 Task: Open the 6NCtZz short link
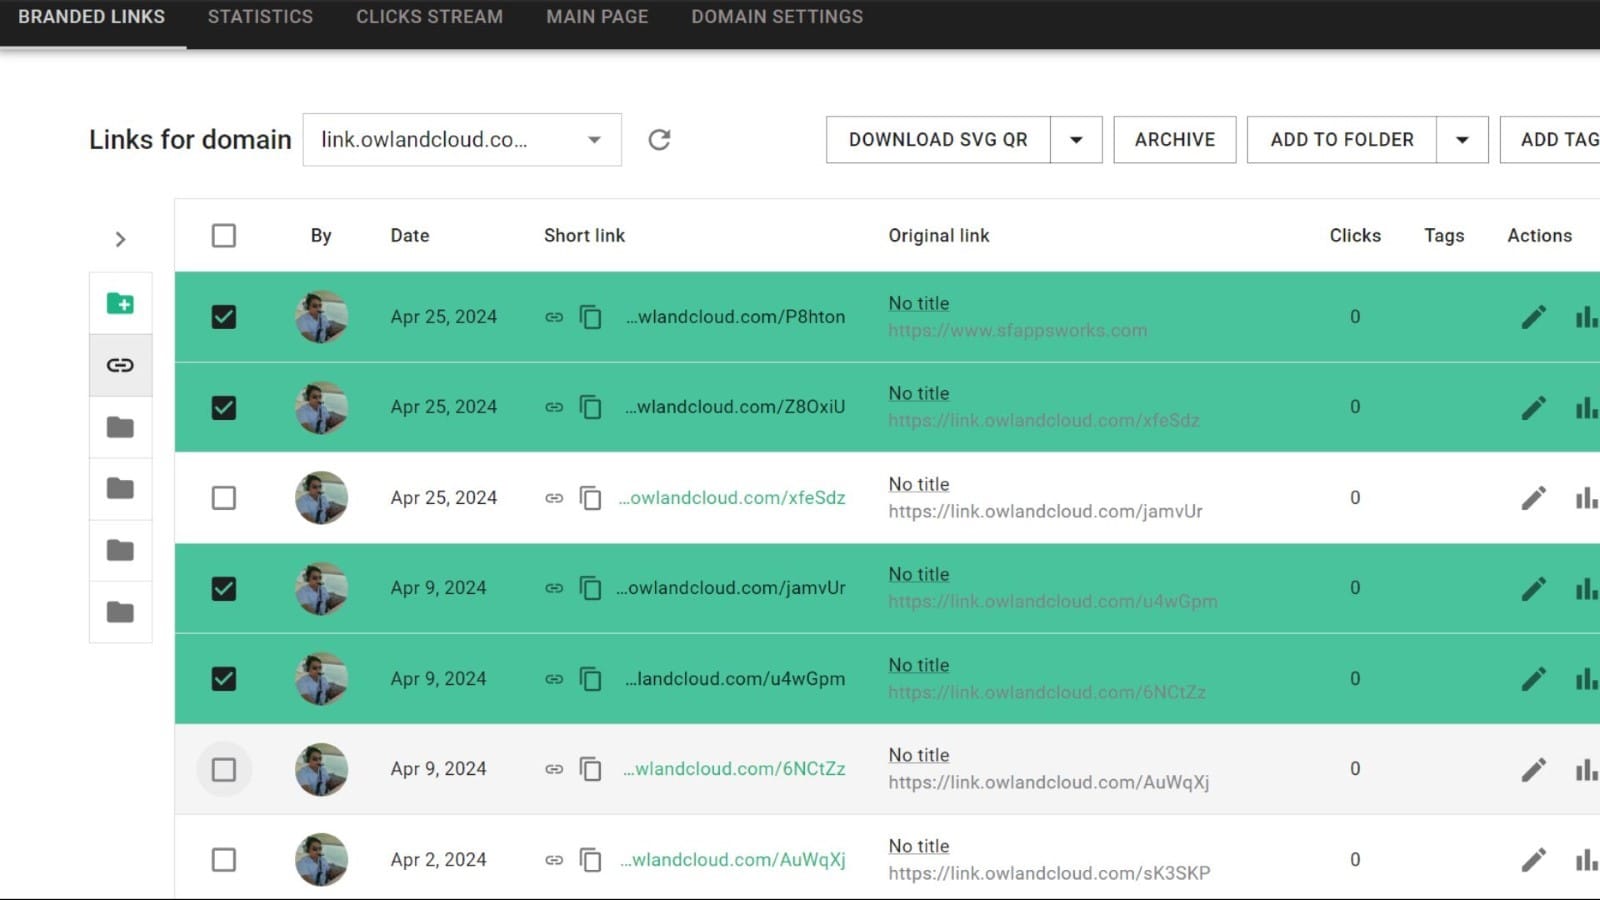click(x=734, y=769)
